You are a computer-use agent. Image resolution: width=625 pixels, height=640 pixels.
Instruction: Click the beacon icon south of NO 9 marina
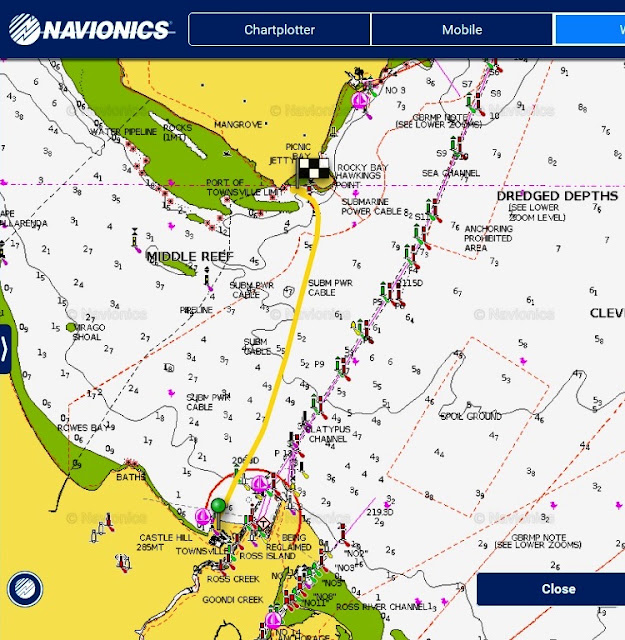pyautogui.click(x=333, y=131)
